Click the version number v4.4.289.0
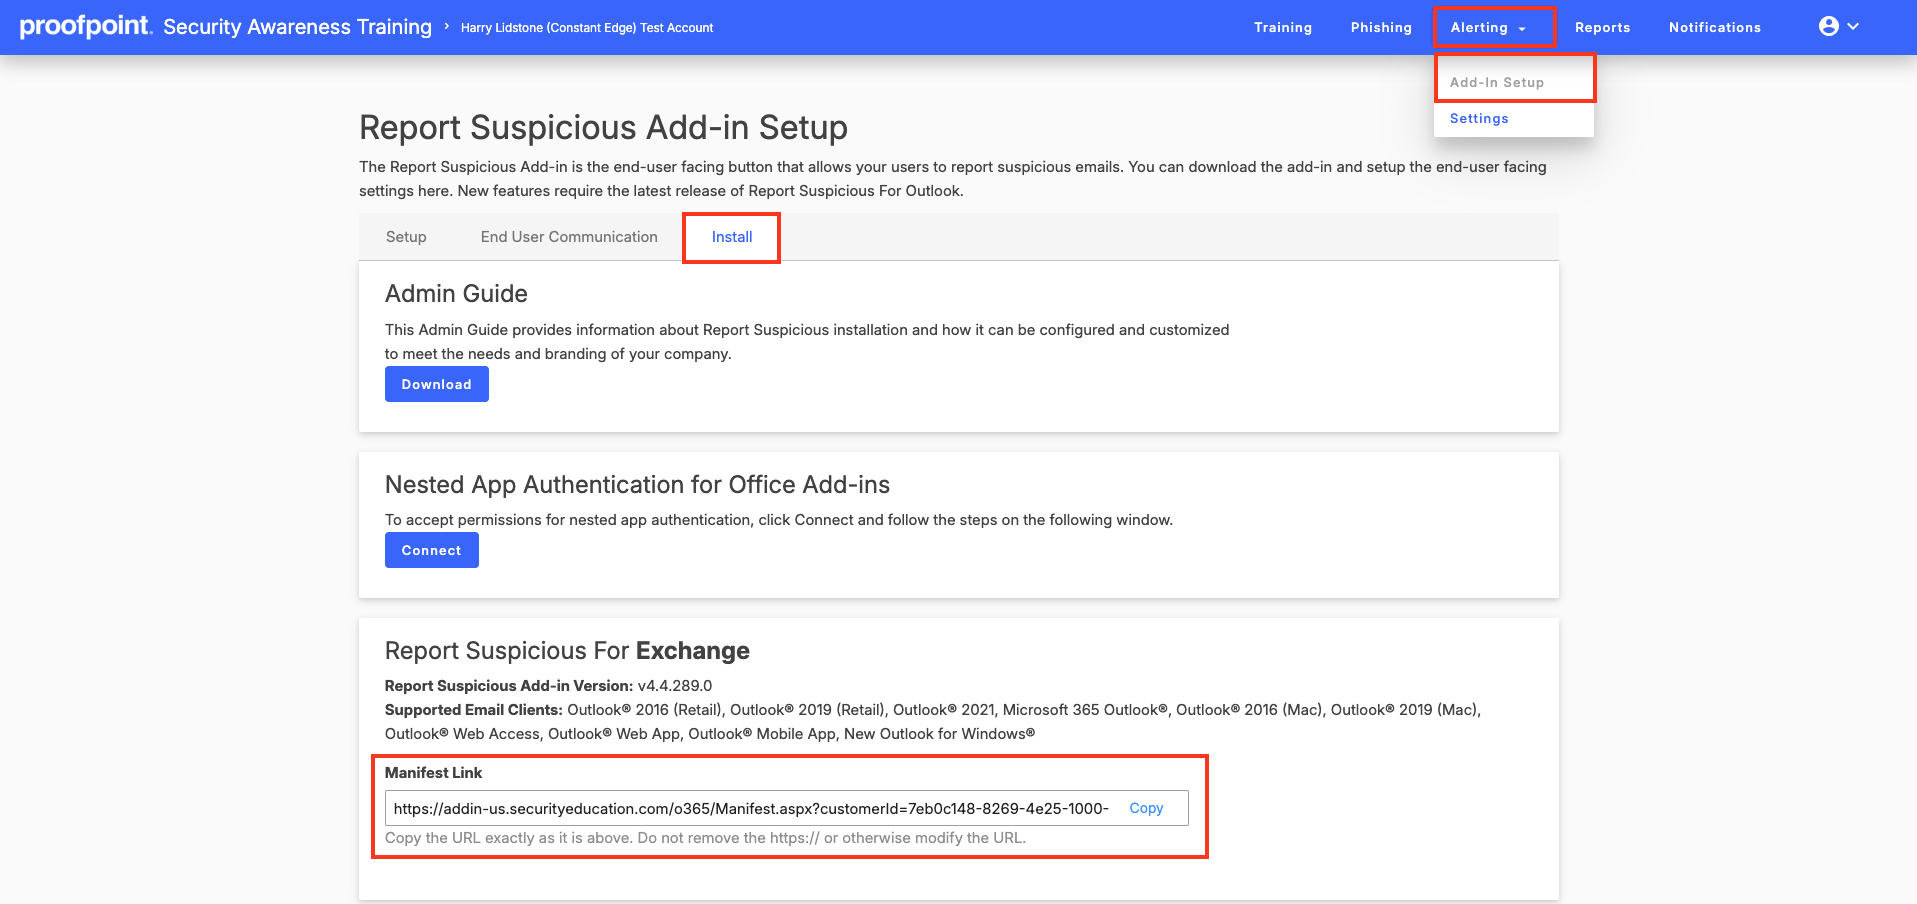The width and height of the screenshot is (1917, 904). [x=675, y=686]
